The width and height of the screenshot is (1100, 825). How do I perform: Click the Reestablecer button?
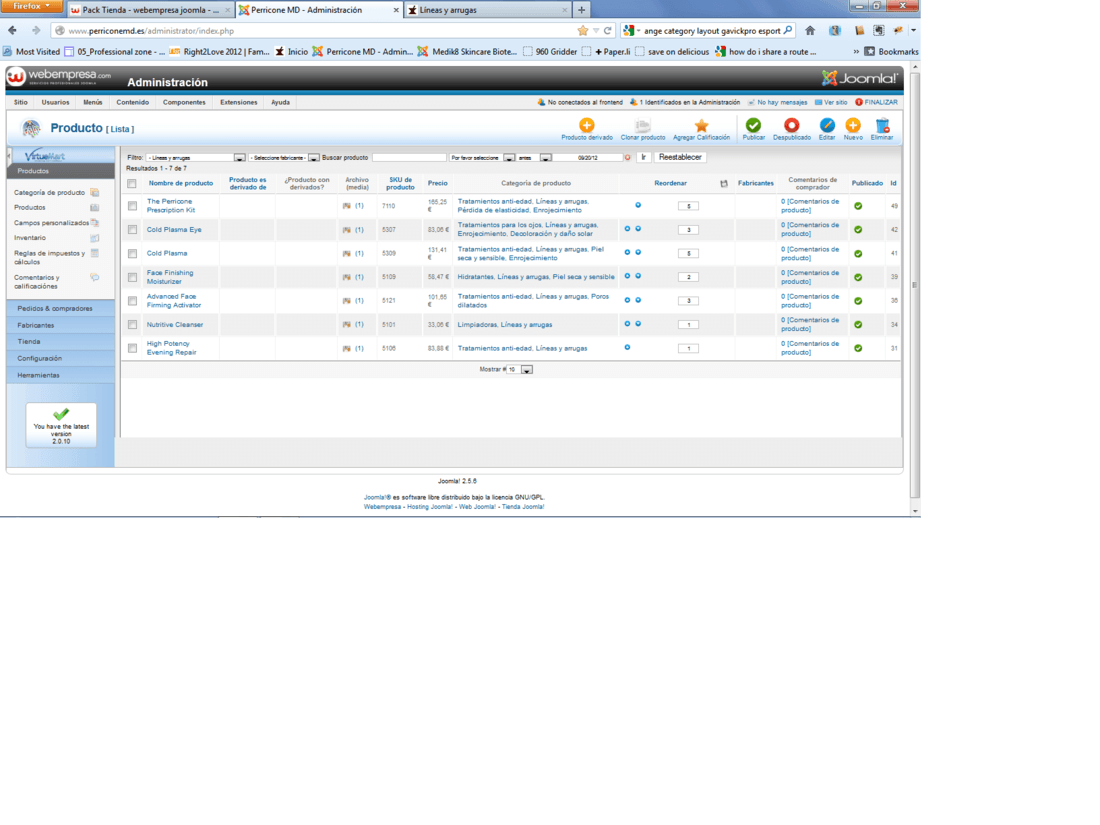pyautogui.click(x=680, y=157)
